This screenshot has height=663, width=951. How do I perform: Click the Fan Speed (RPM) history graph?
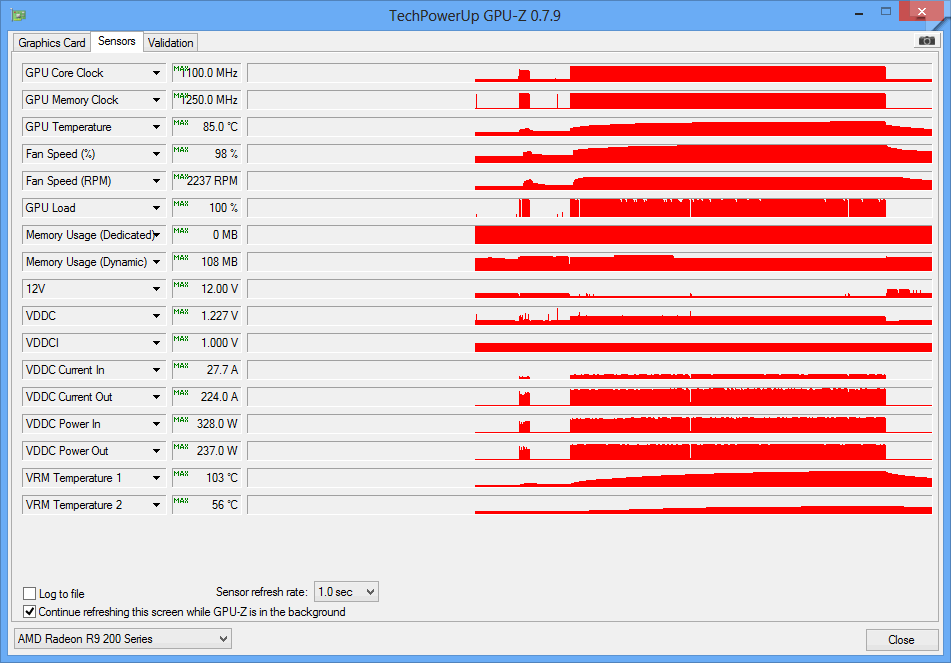(590, 181)
